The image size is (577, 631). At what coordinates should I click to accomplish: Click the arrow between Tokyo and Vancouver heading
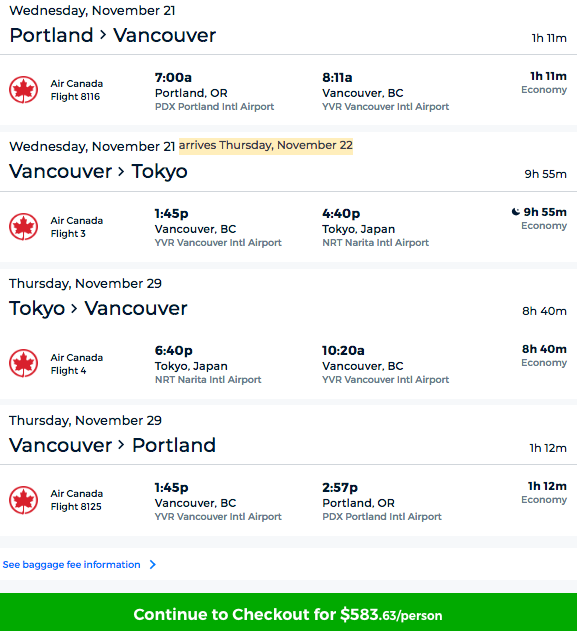(74, 309)
